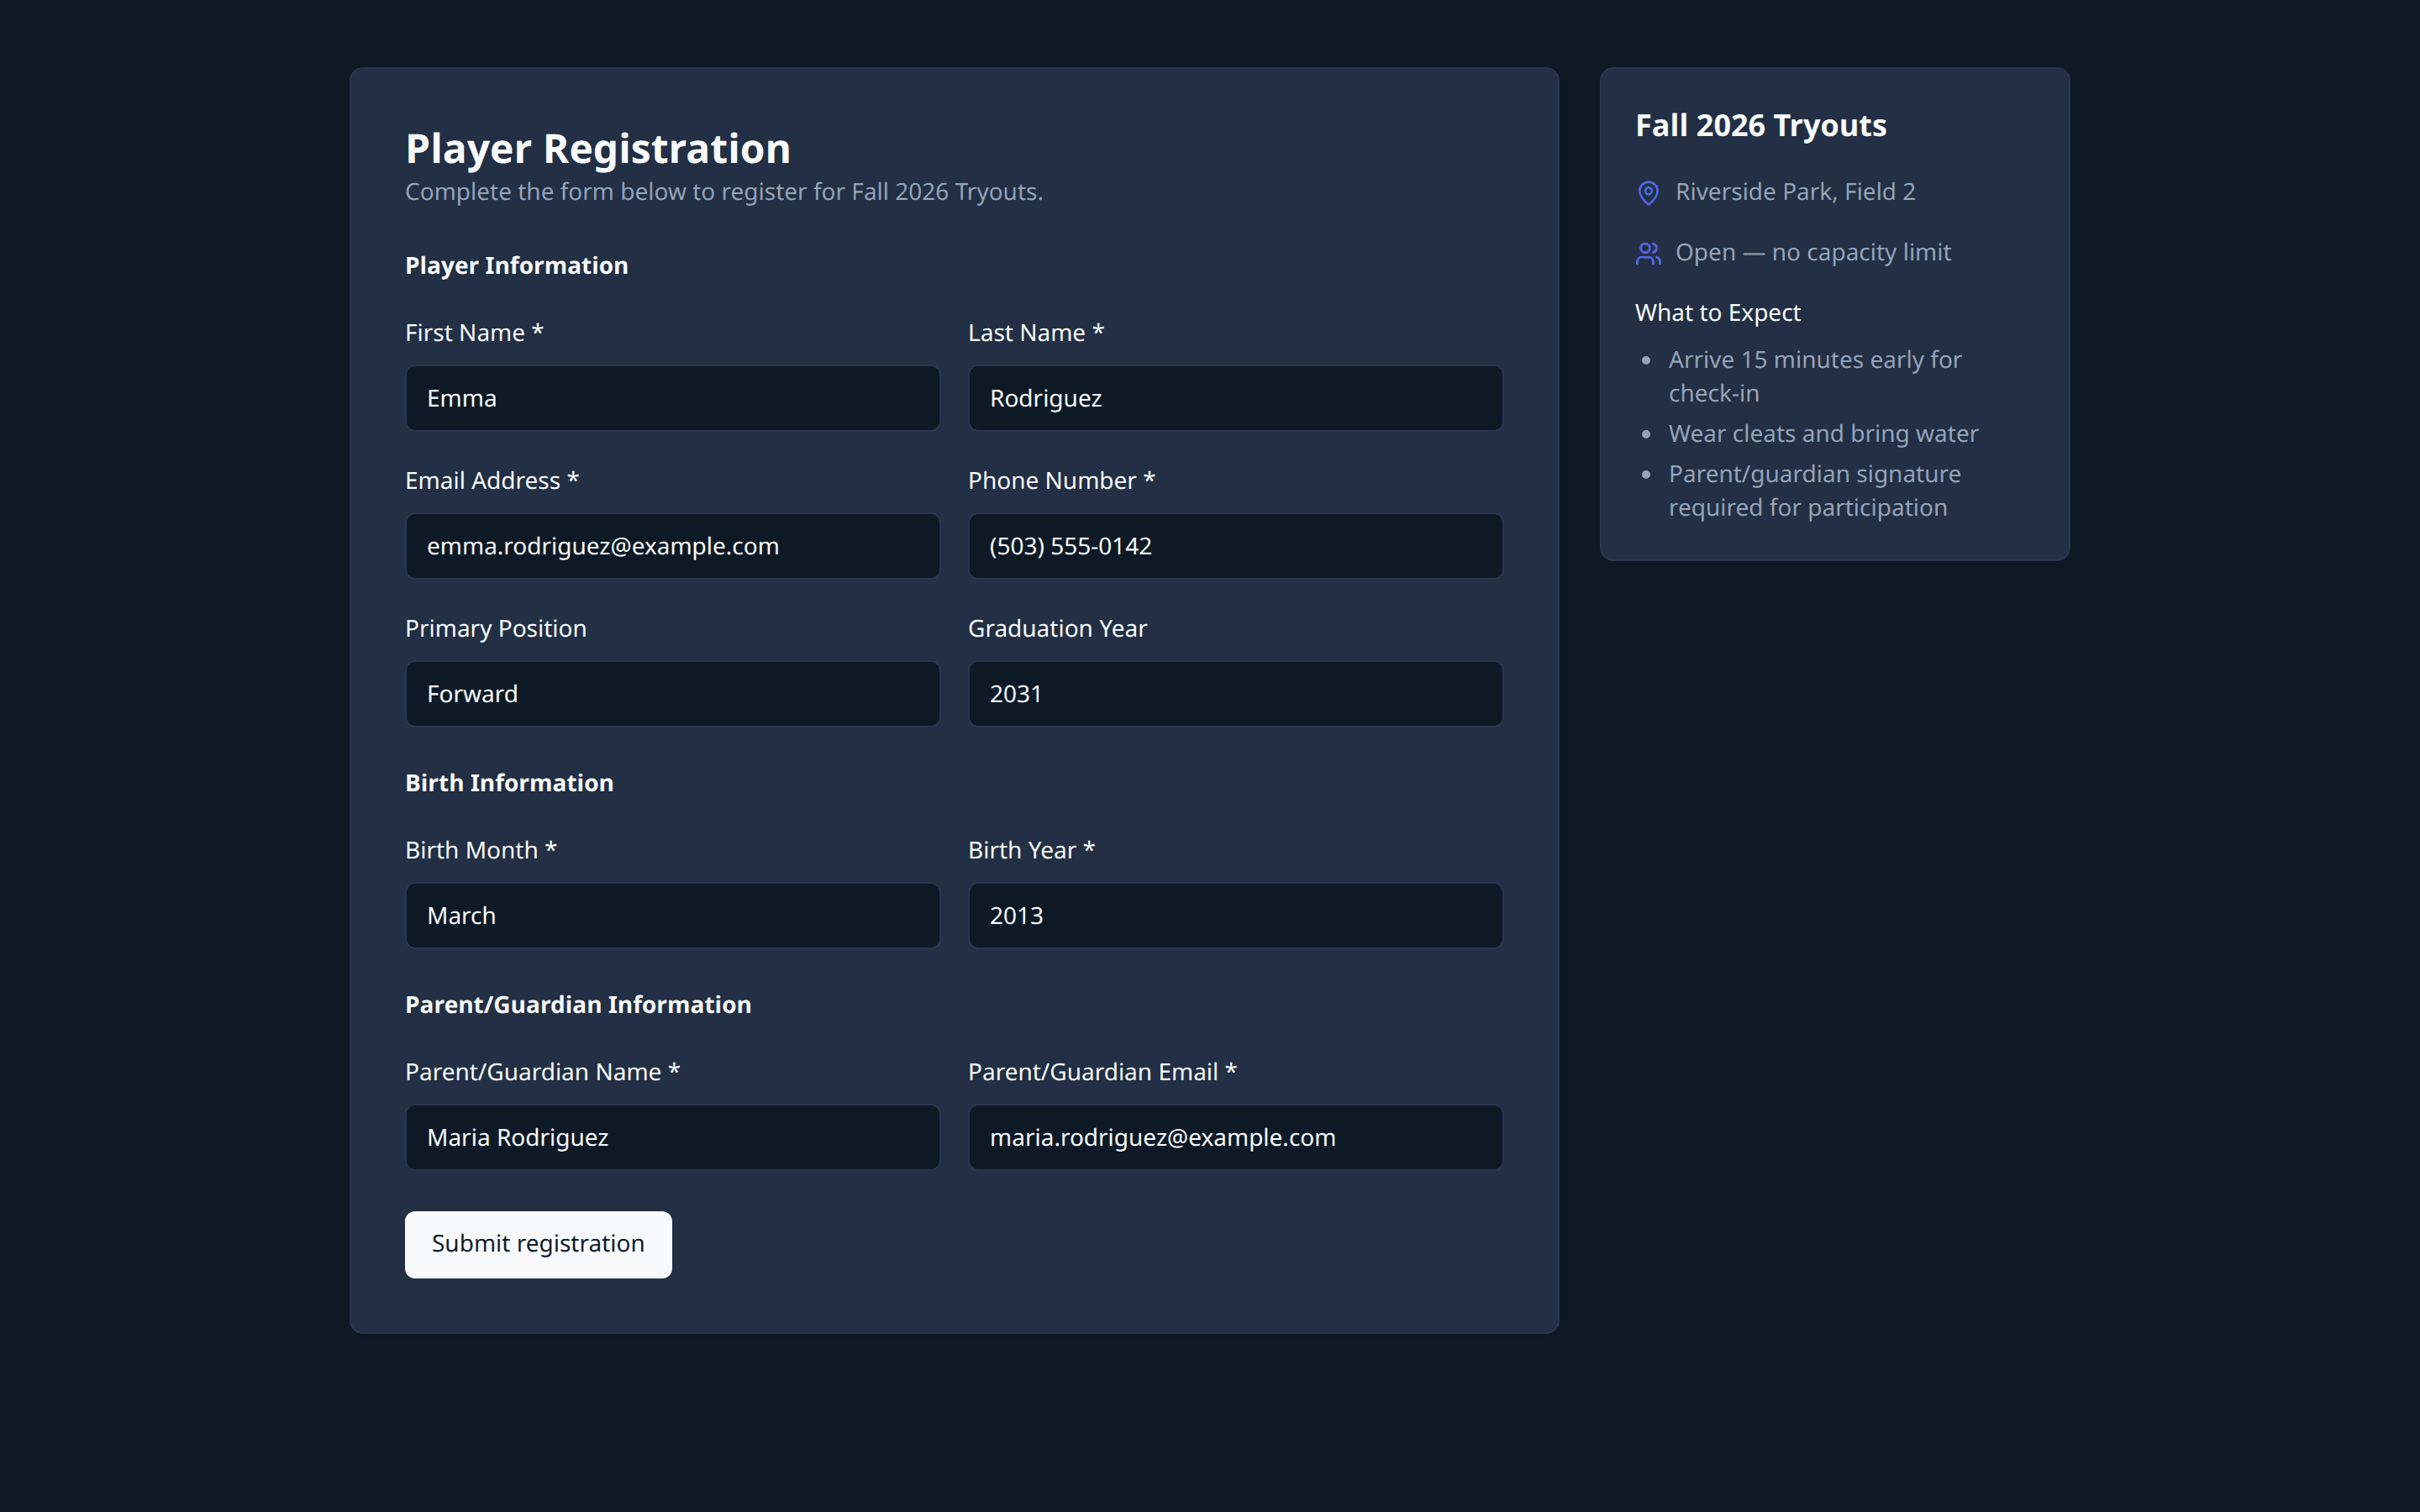Screen dimensions: 2420x1512
Task: Click the Last Name label
Action: [x=1035, y=333]
